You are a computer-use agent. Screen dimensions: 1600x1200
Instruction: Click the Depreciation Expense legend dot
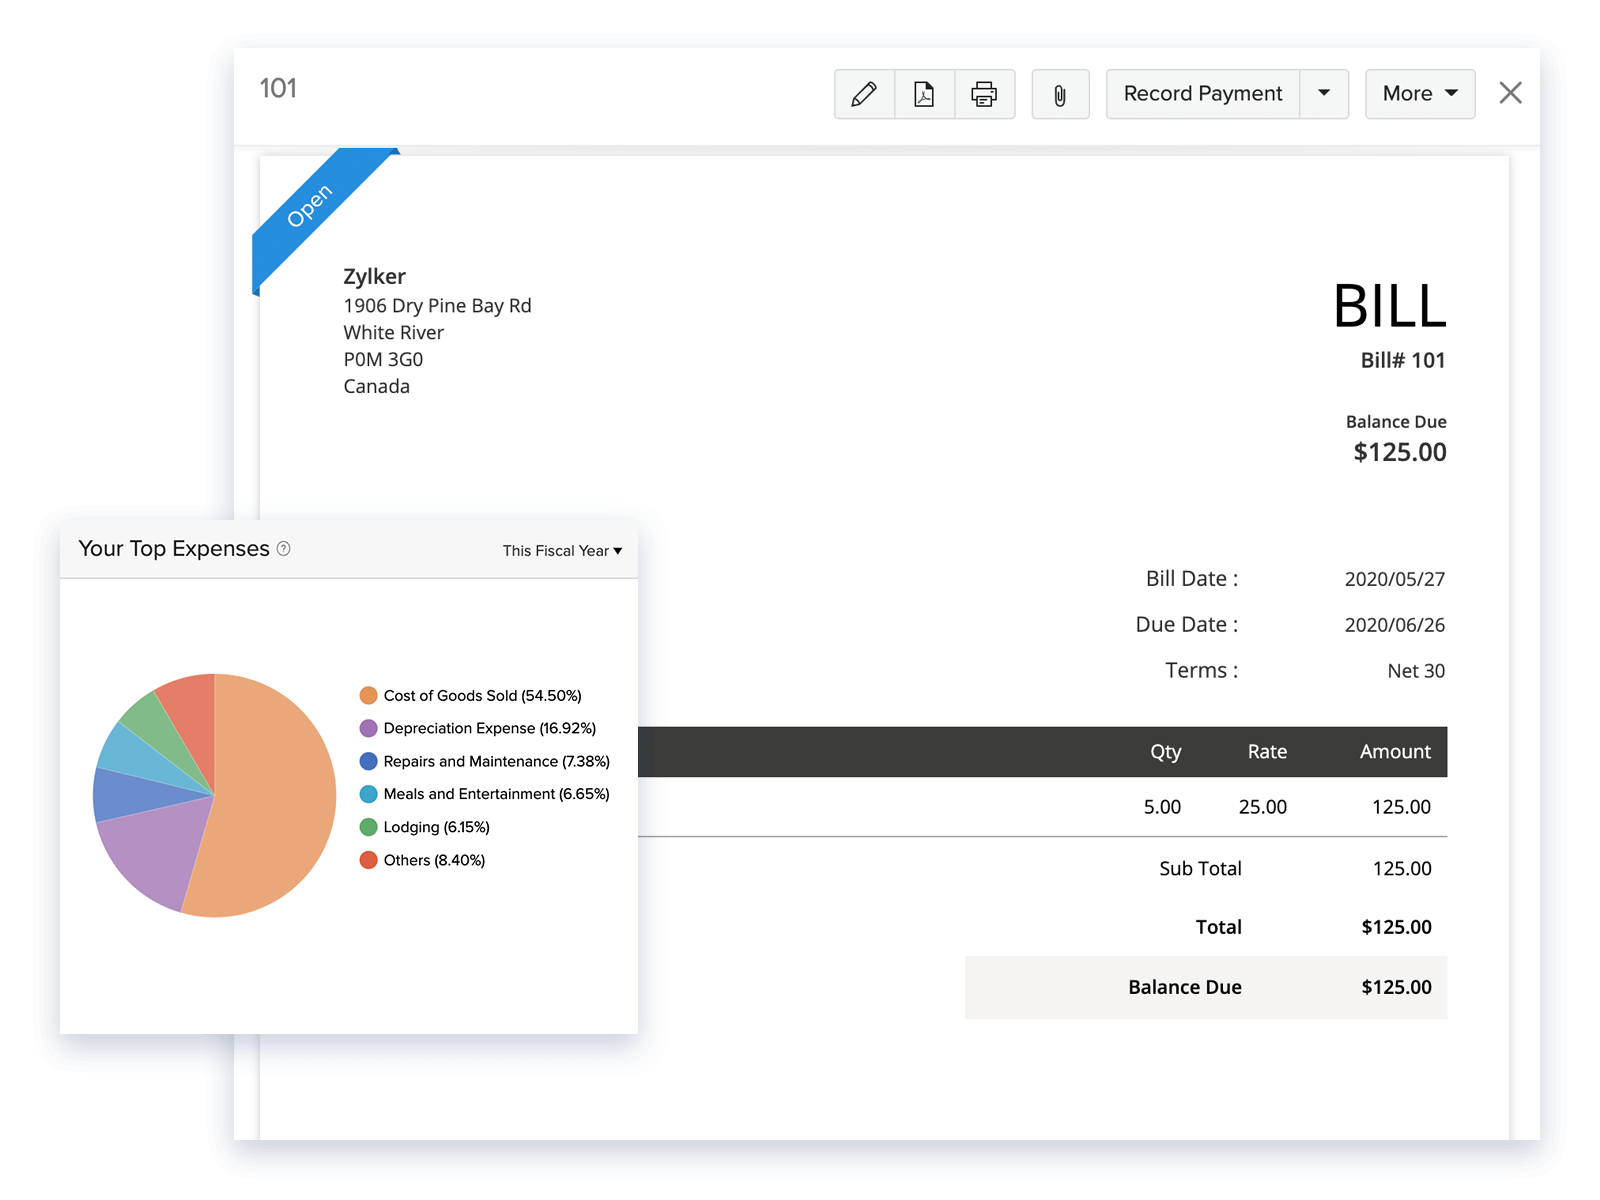[368, 728]
